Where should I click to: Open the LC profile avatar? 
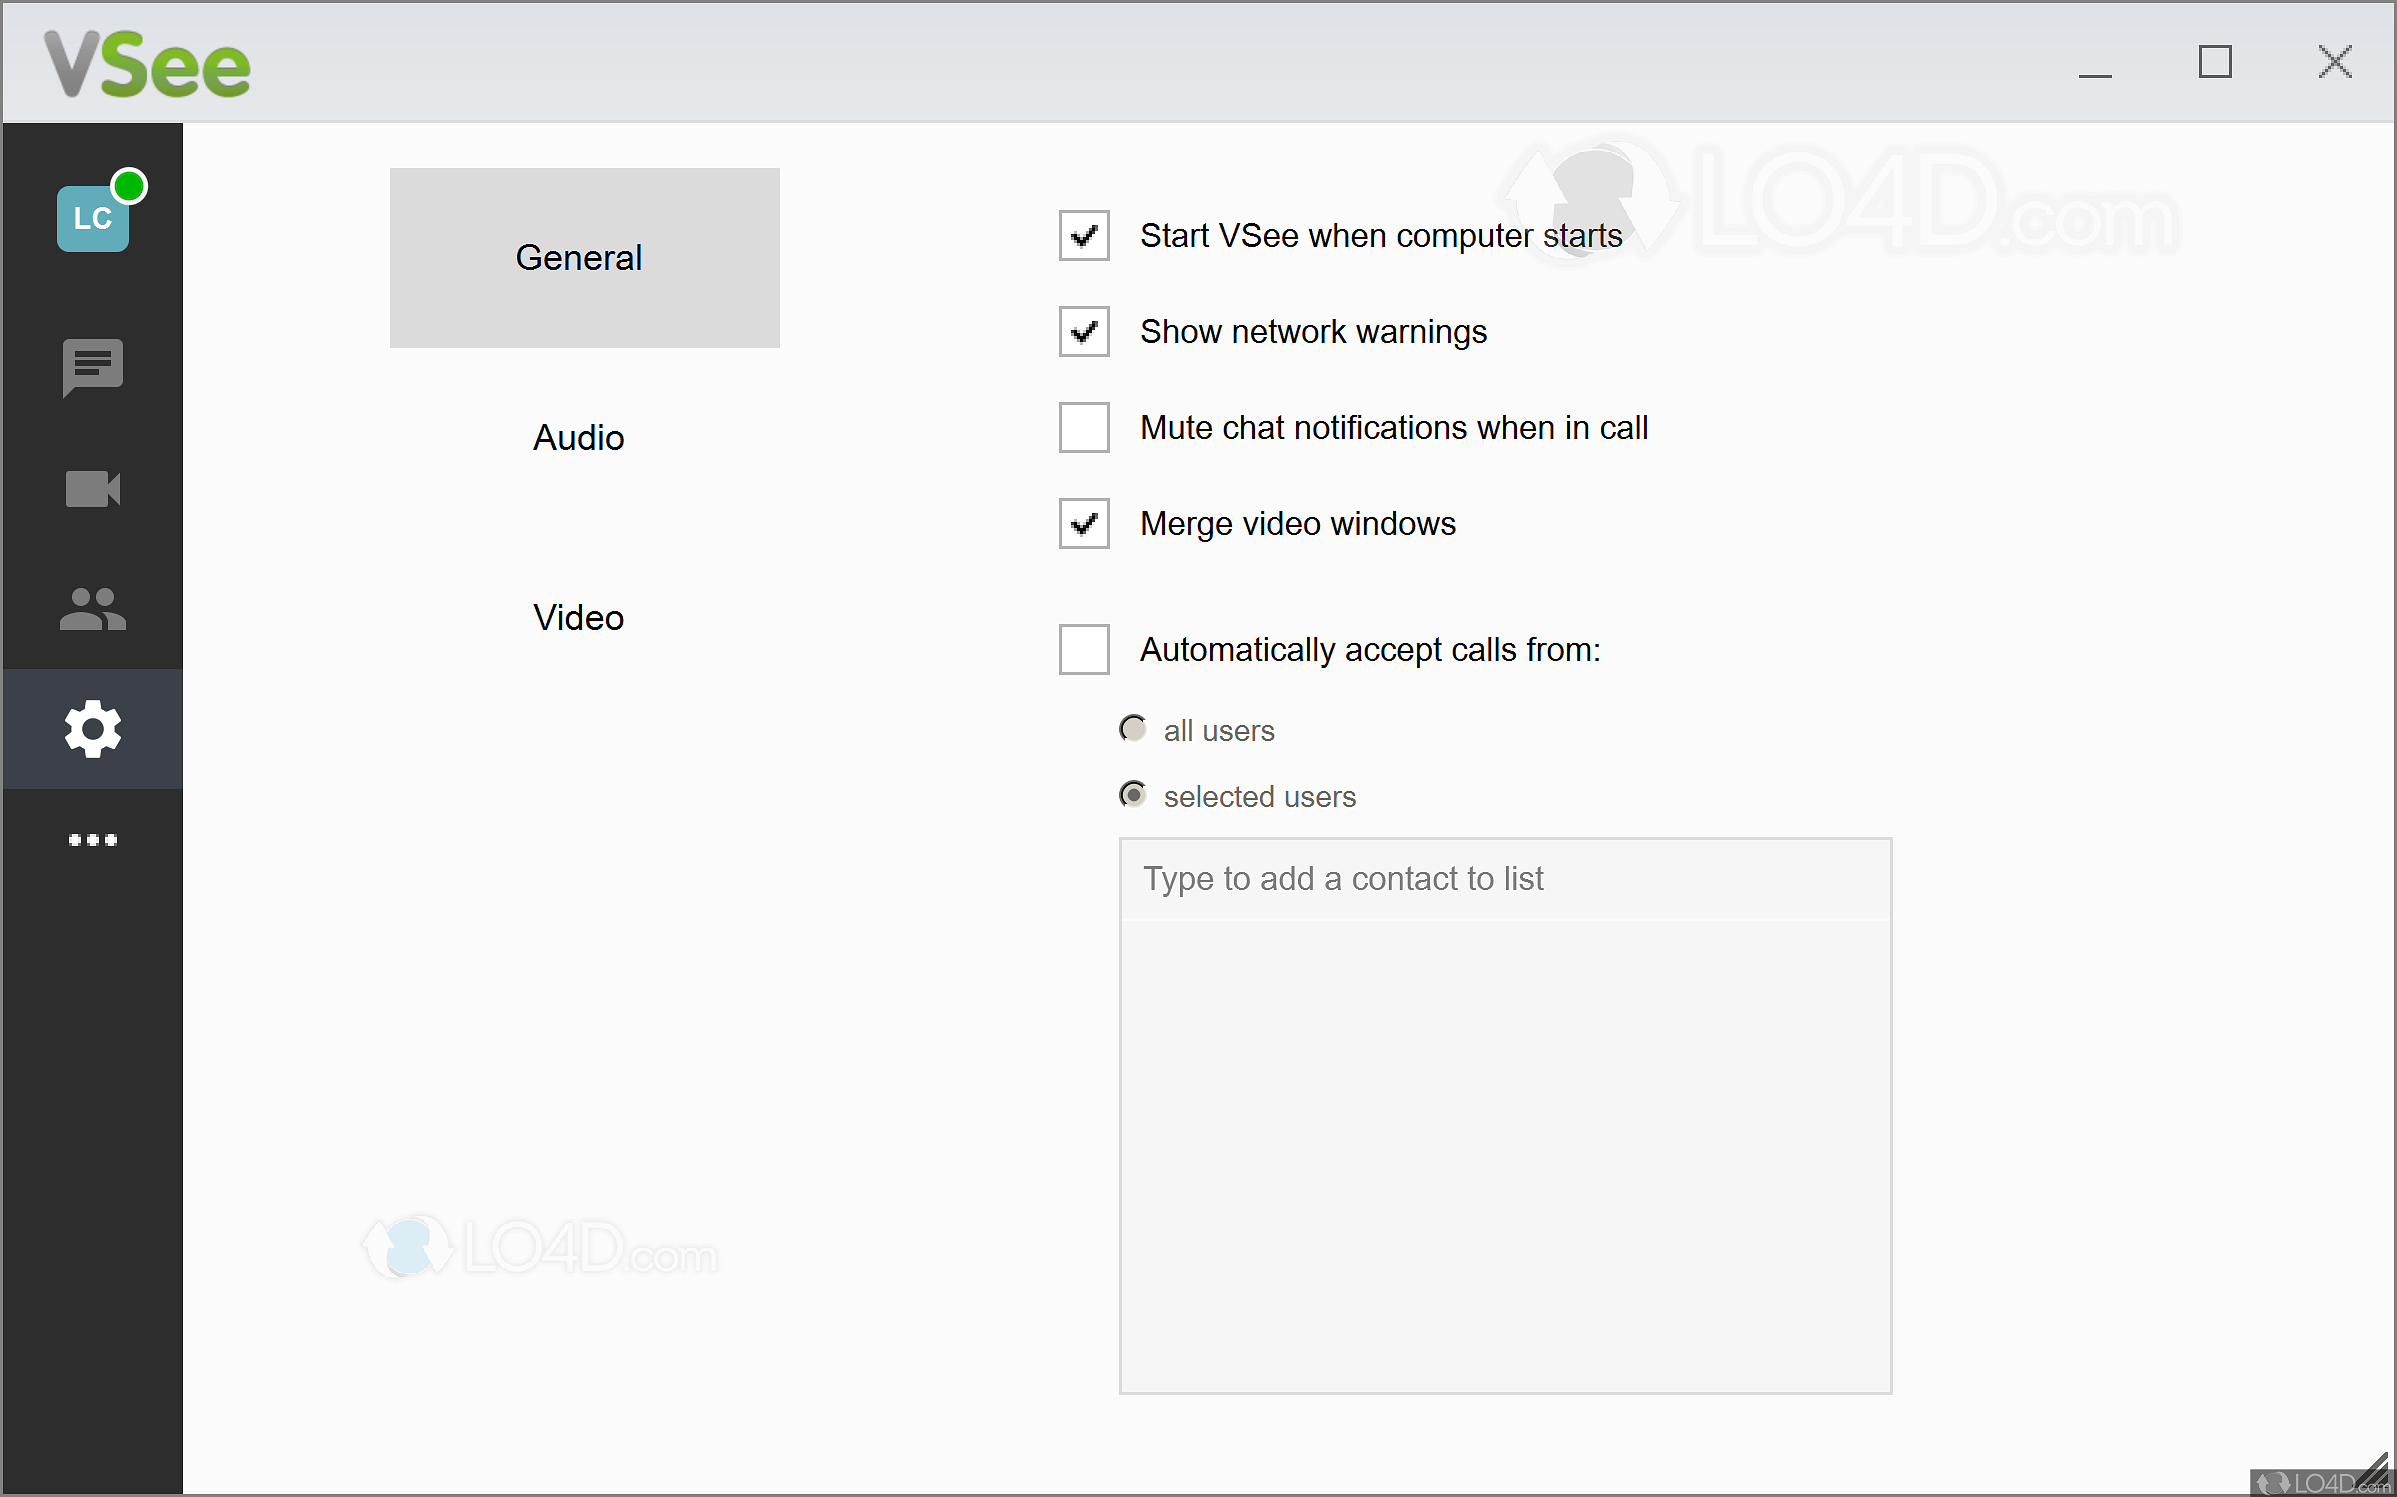coord(92,218)
